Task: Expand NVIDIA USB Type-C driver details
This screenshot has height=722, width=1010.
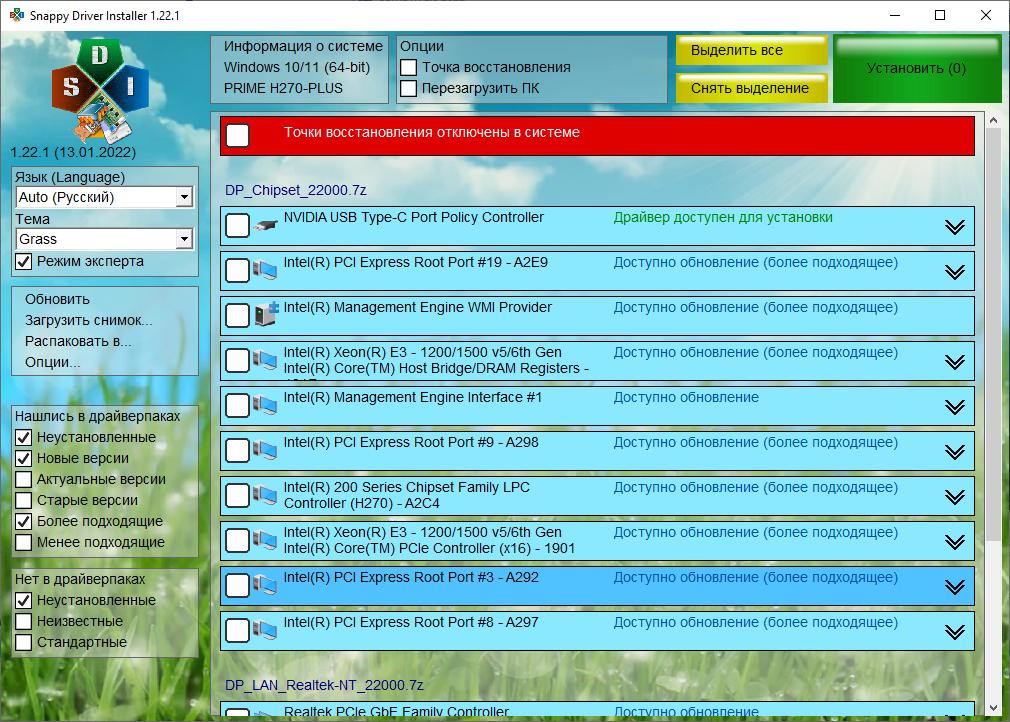Action: (955, 227)
